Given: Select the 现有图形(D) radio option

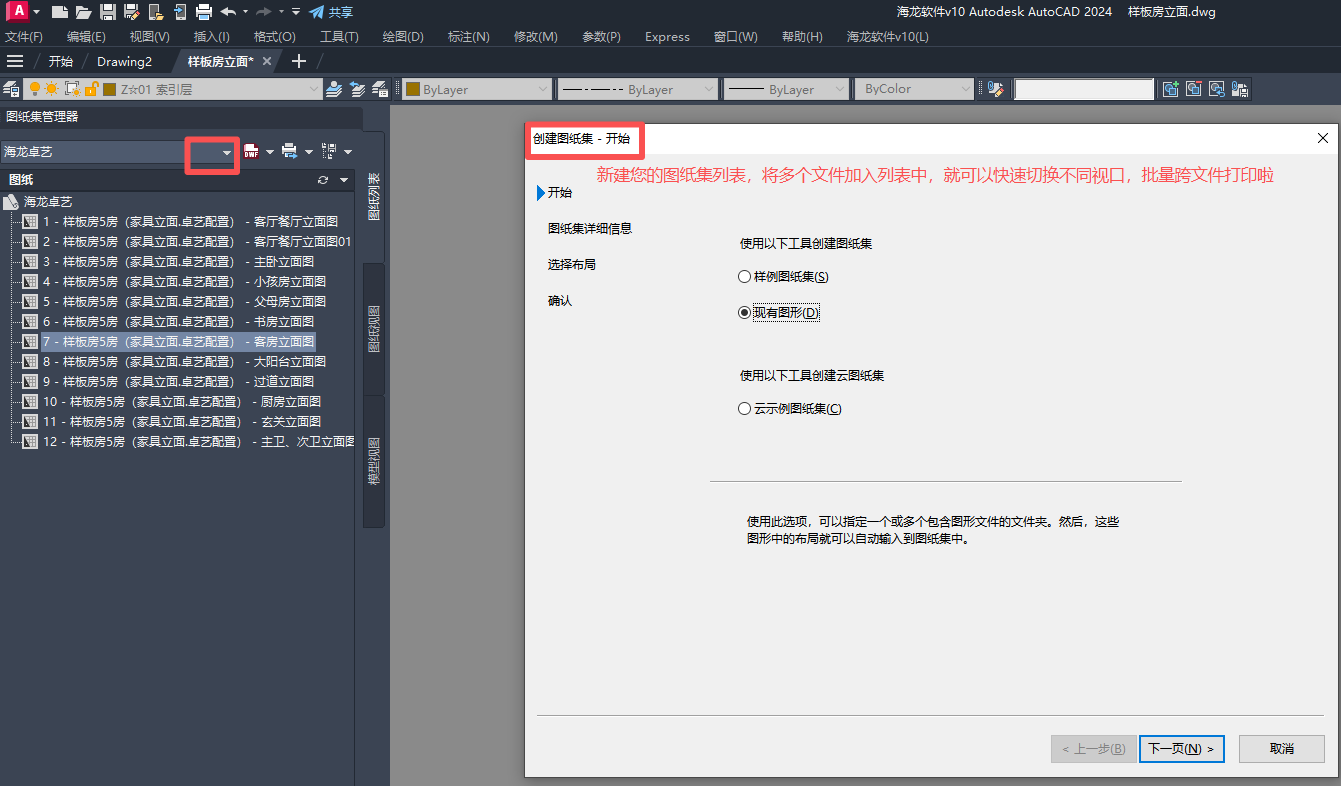Looking at the screenshot, I should [x=744, y=312].
